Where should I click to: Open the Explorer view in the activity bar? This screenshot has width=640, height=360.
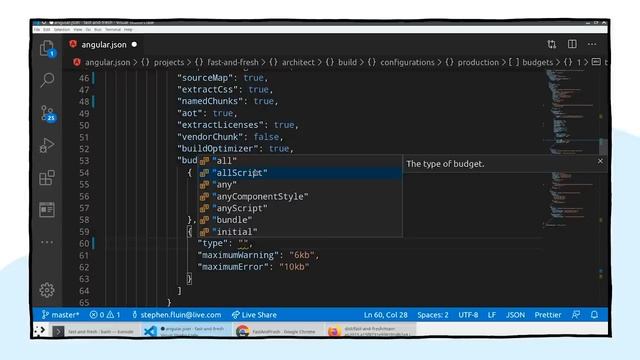47,49
